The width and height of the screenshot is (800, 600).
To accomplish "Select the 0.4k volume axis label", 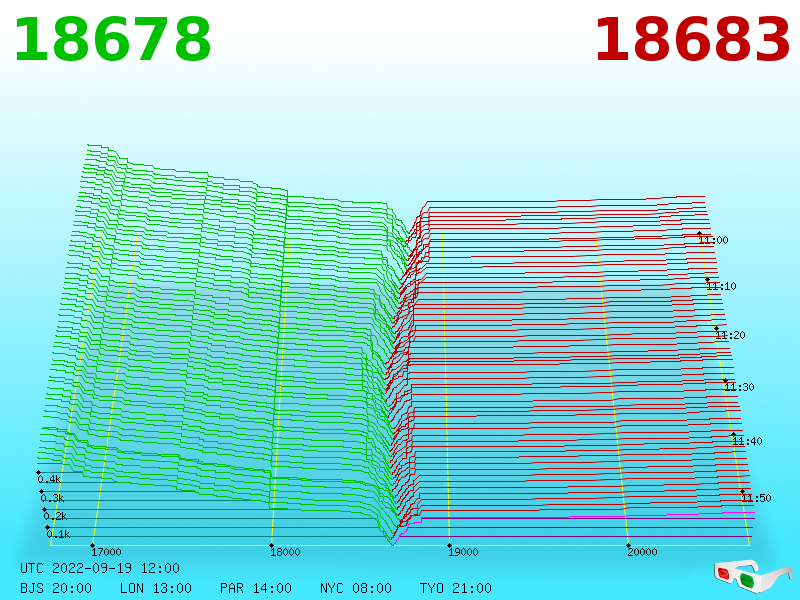I will point(49,479).
